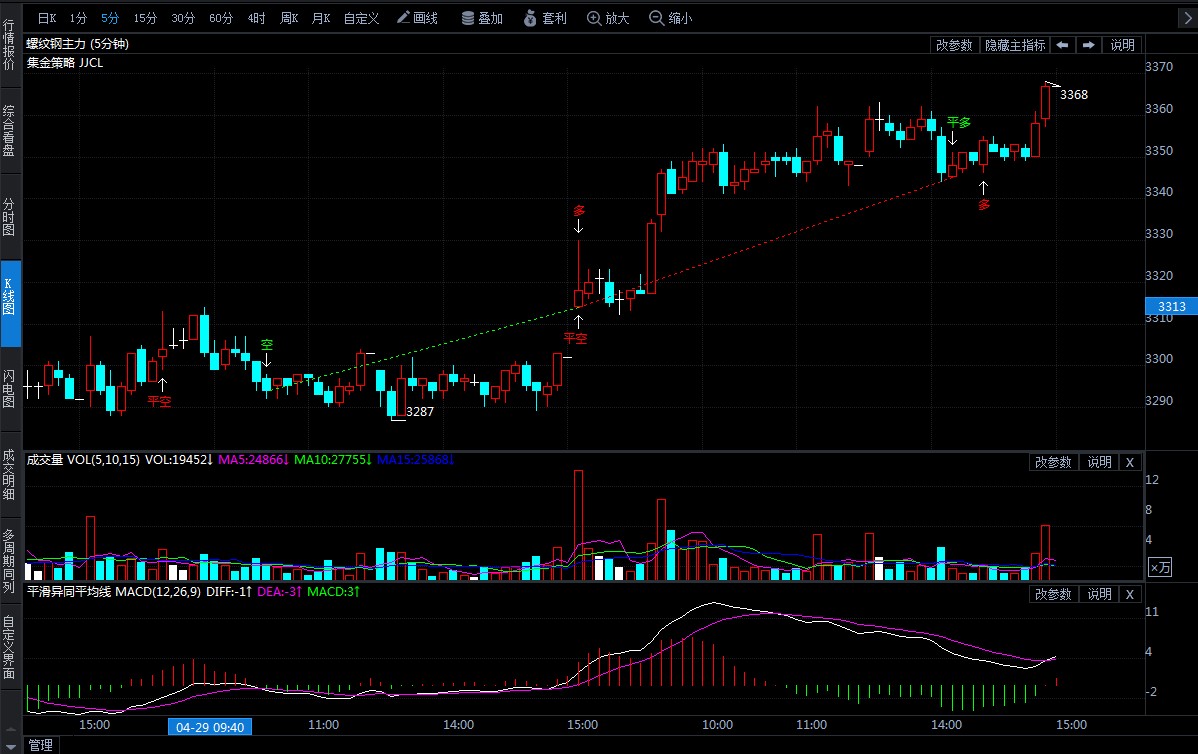Click the 叠加 overlay stack icon

coord(481,18)
